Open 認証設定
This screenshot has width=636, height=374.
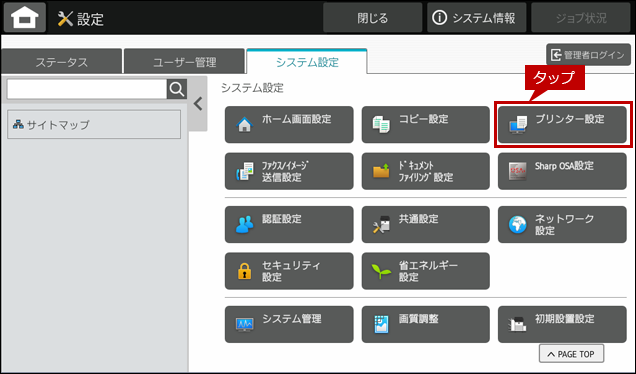pyautogui.click(x=289, y=224)
